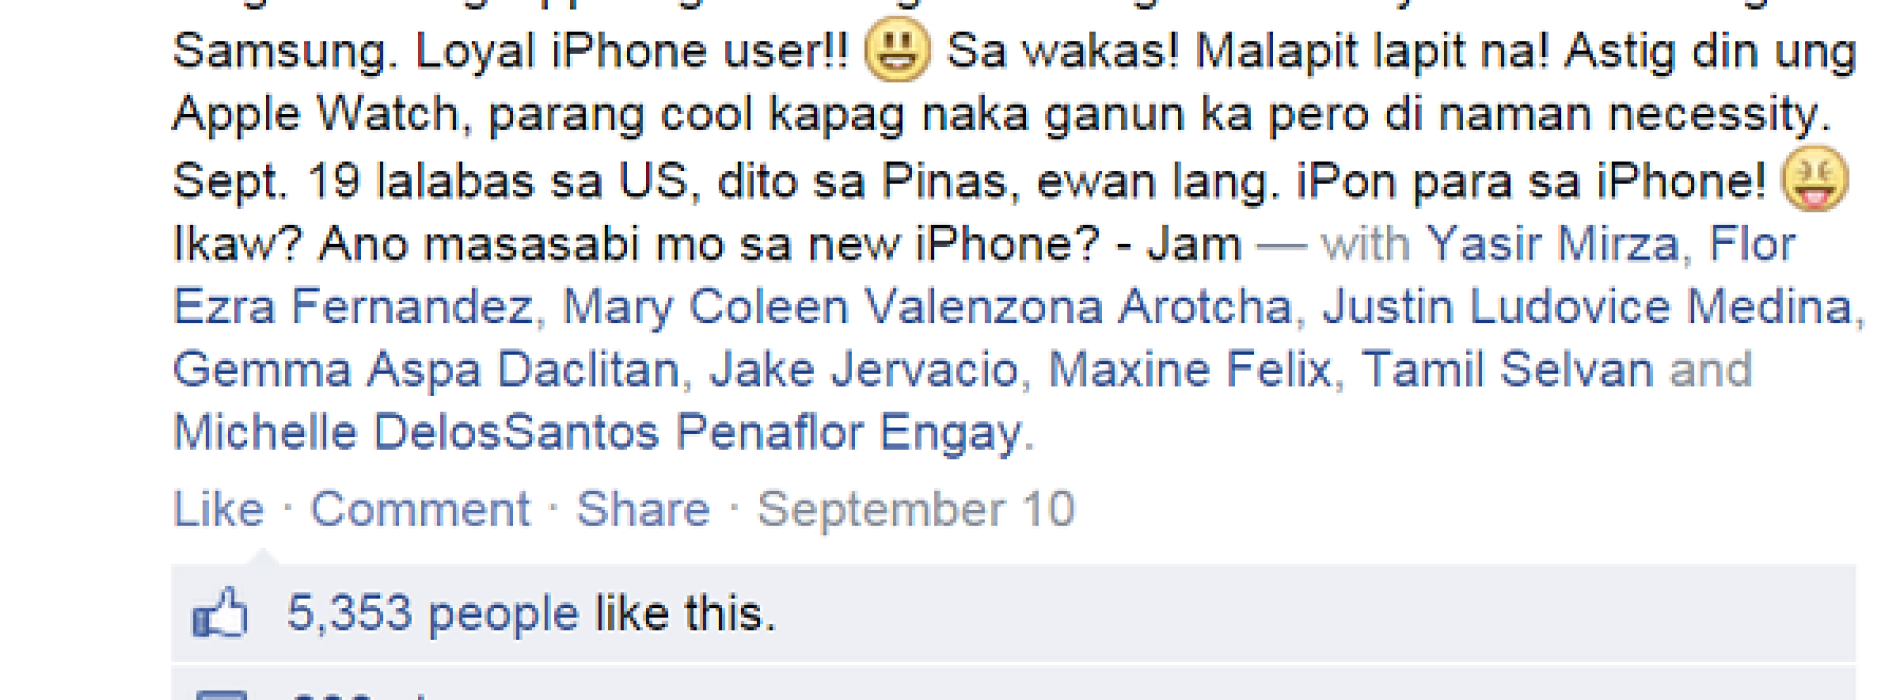Open the Comment link
The width and height of the screenshot is (1900, 700).
pos(420,508)
